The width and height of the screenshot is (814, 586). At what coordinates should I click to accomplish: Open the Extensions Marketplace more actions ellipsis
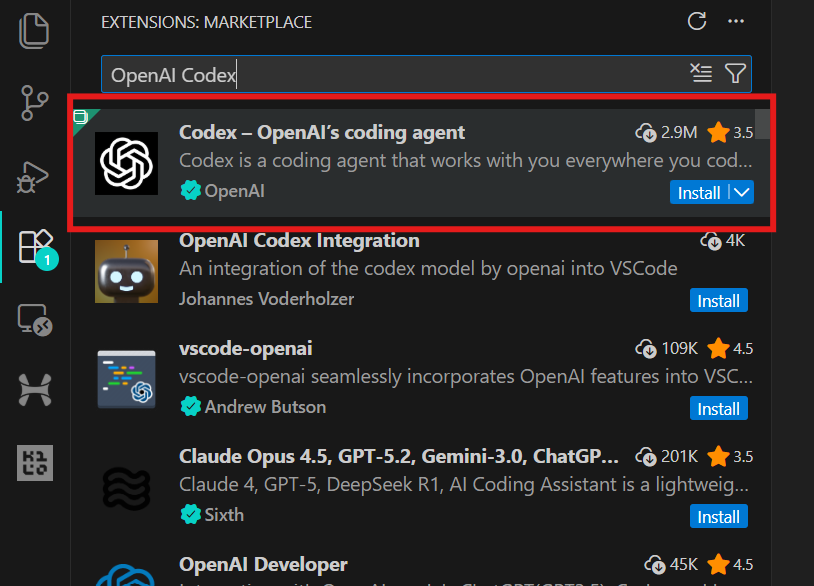736,21
